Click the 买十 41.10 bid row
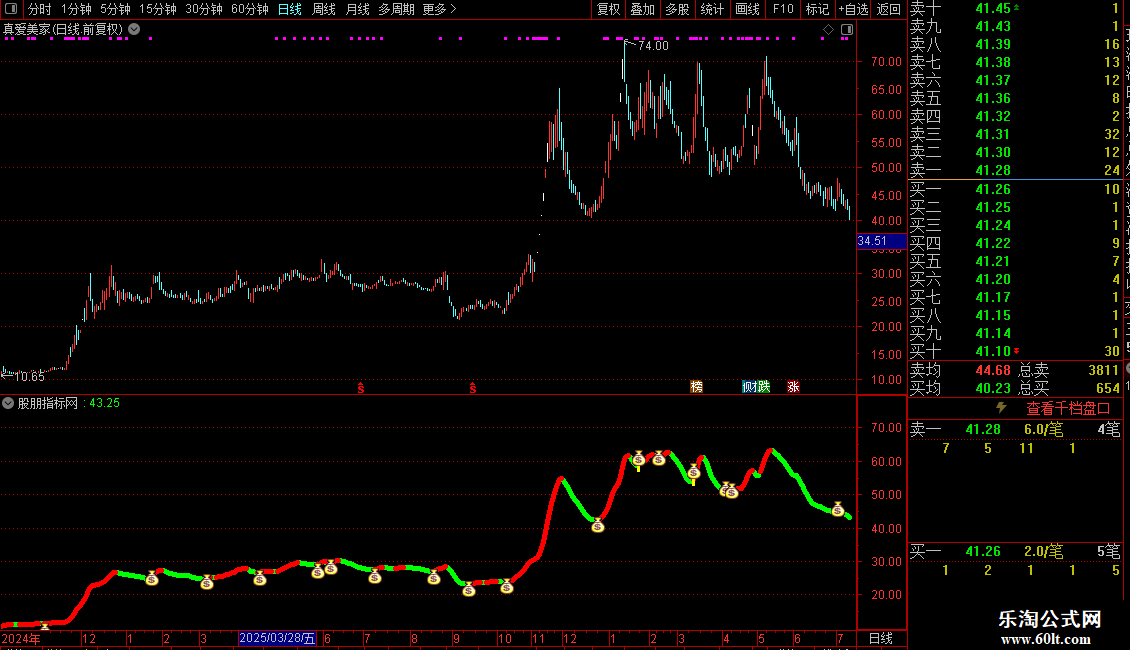The height and width of the screenshot is (650, 1130). [x=1015, y=351]
